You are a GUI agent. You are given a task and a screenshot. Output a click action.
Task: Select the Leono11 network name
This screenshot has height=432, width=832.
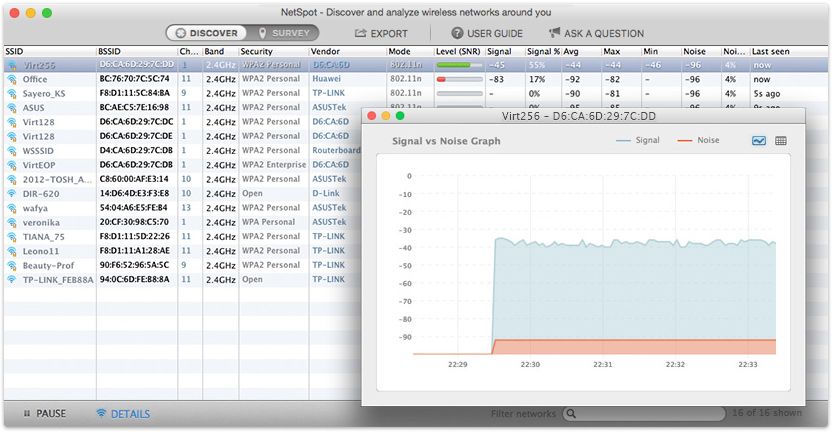click(41, 251)
